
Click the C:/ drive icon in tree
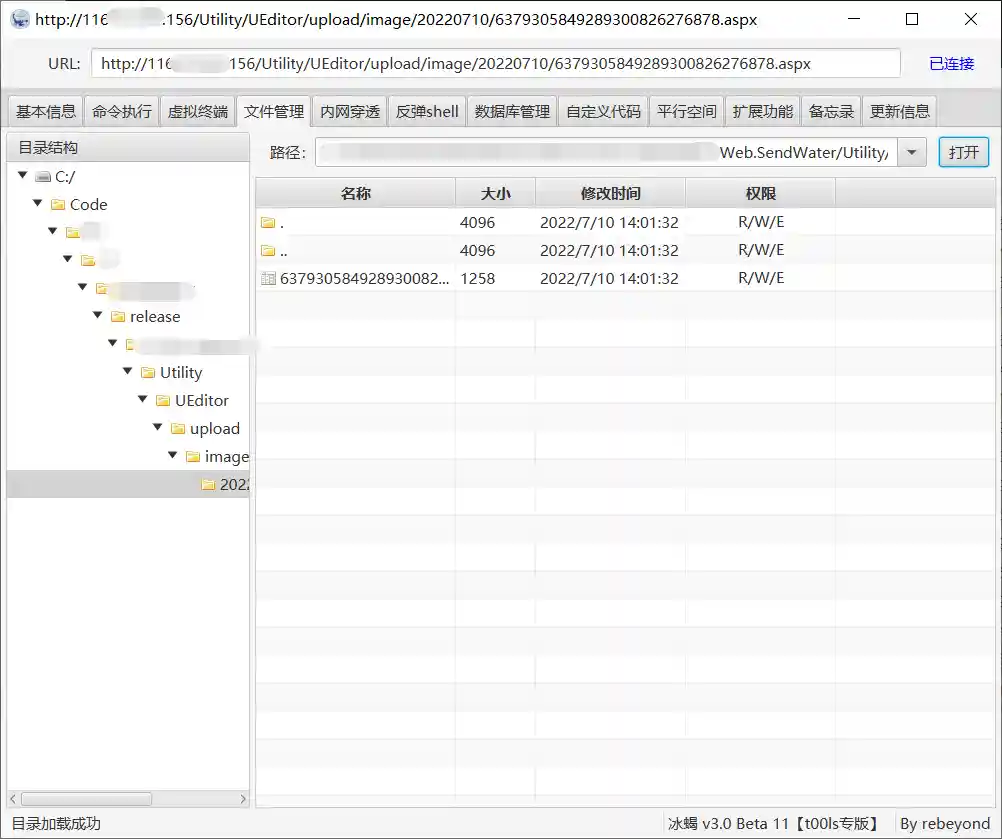click(x=42, y=177)
